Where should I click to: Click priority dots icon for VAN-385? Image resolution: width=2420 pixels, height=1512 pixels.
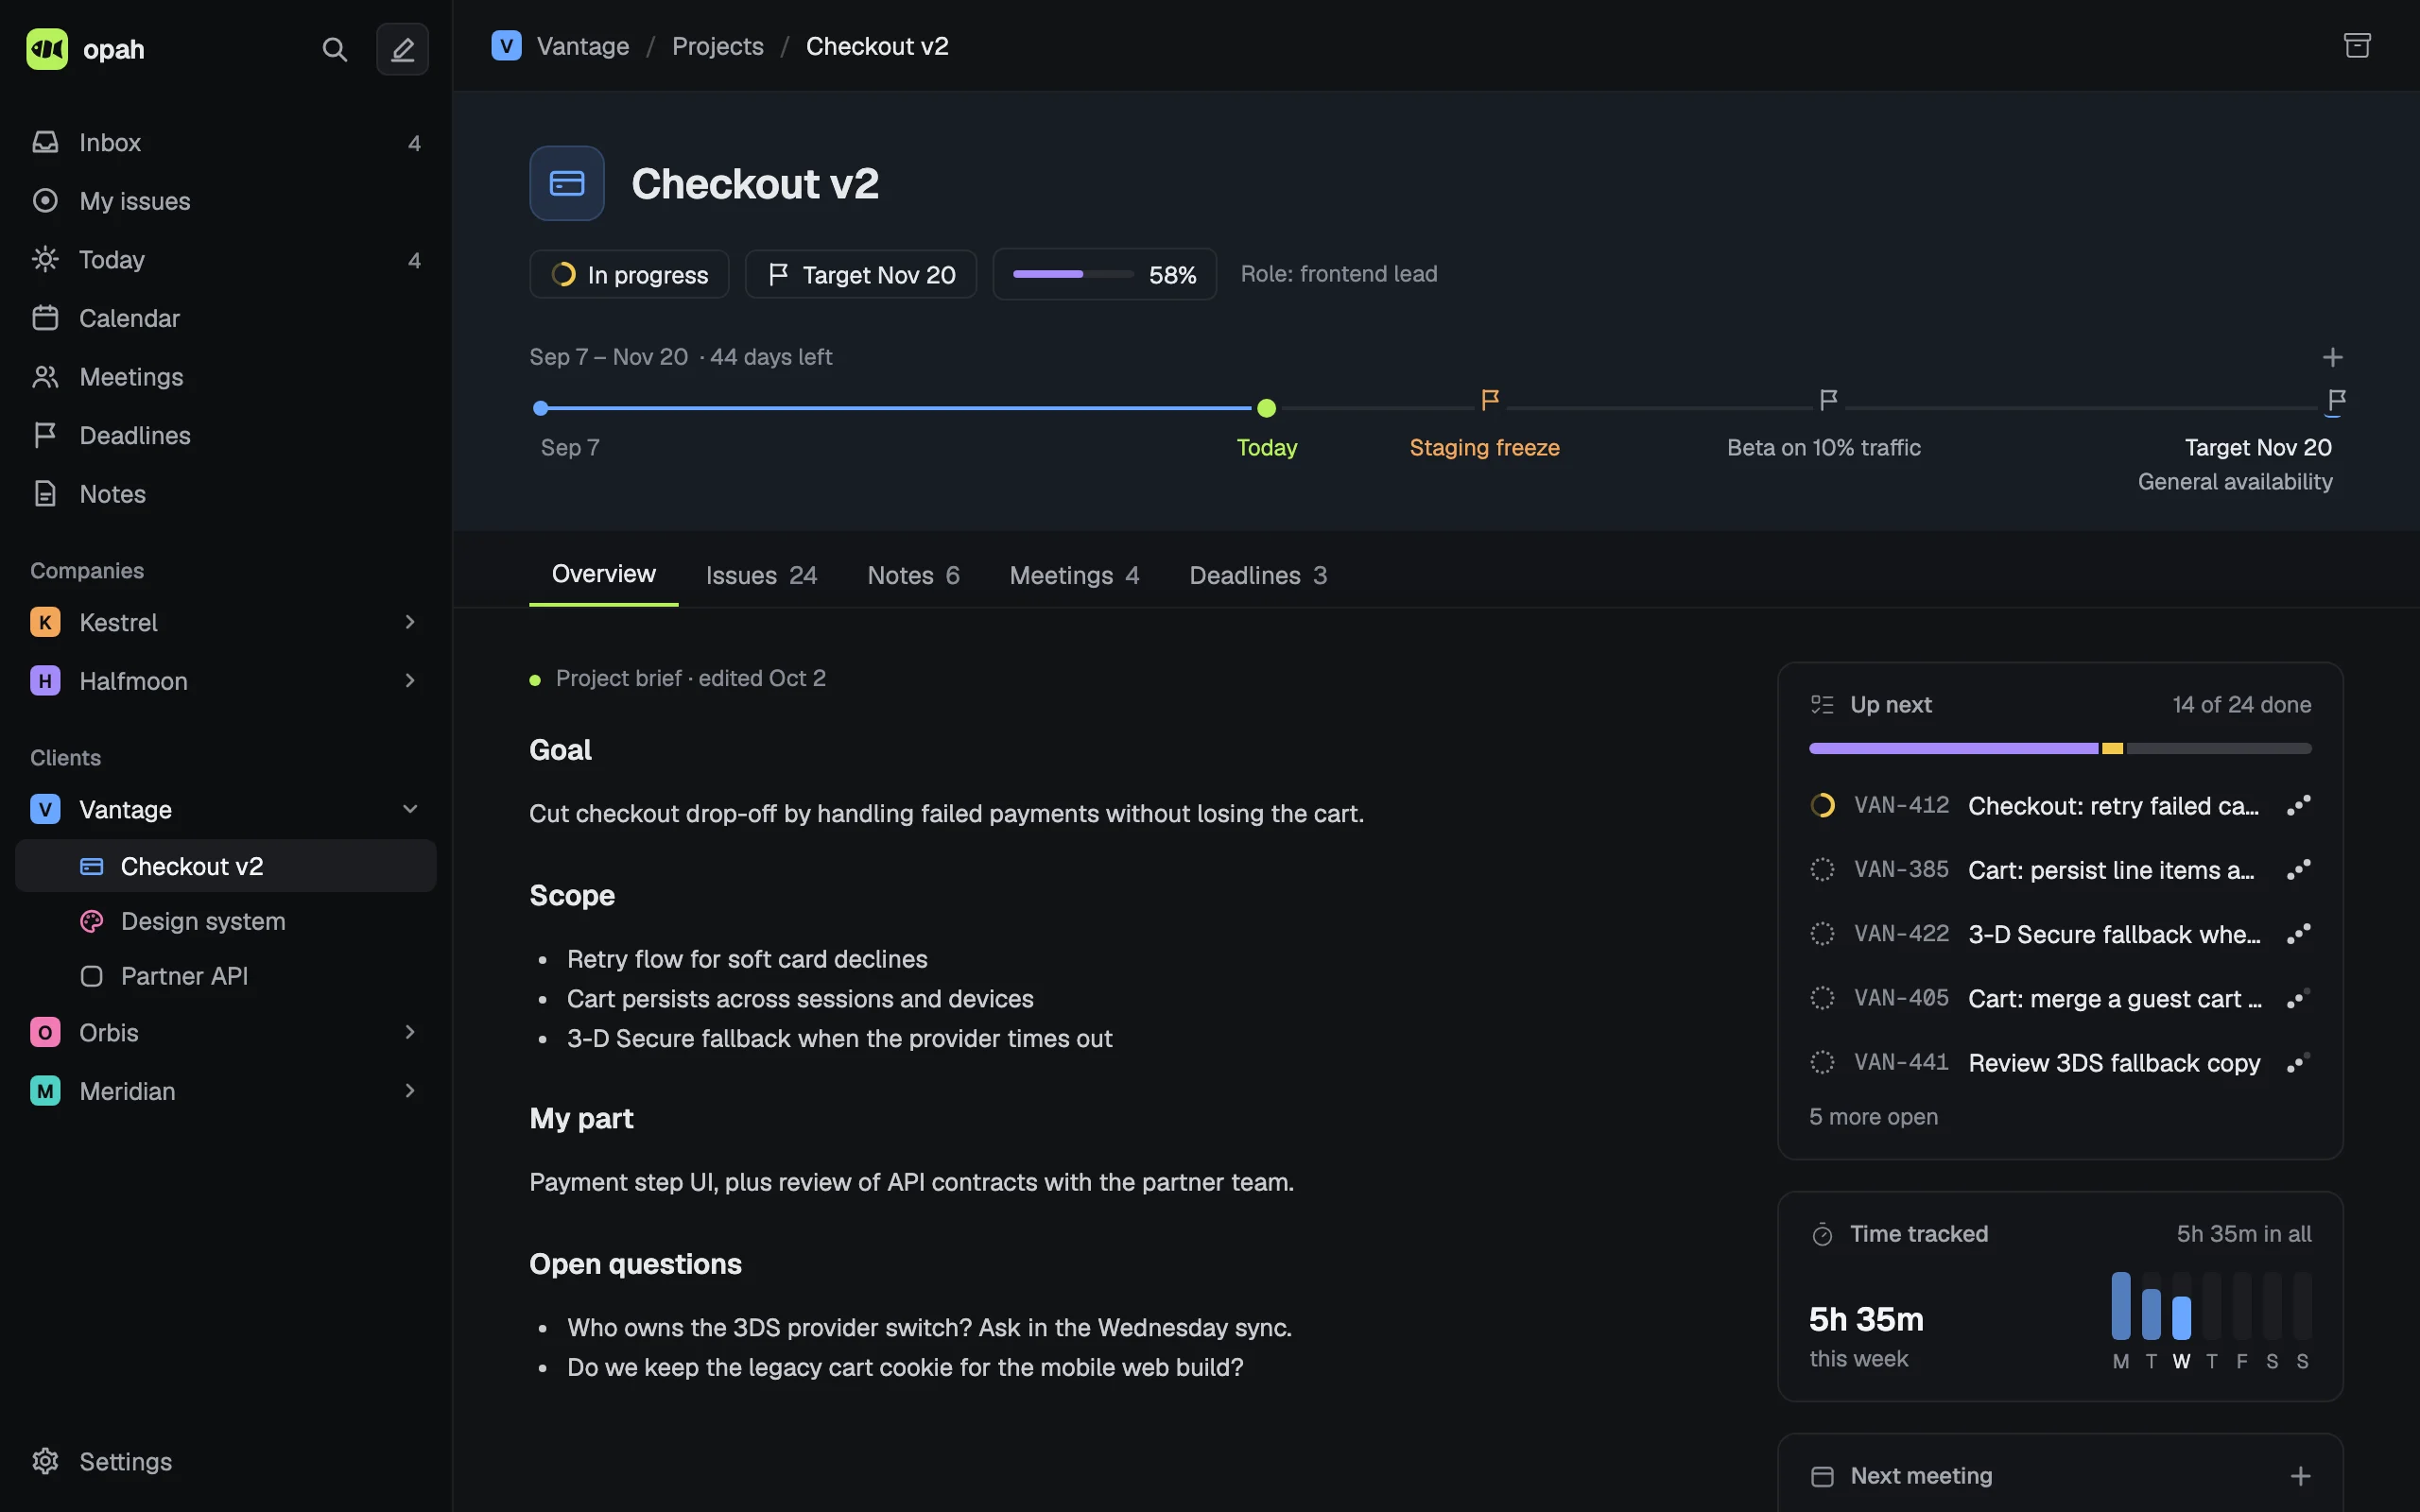(2298, 870)
